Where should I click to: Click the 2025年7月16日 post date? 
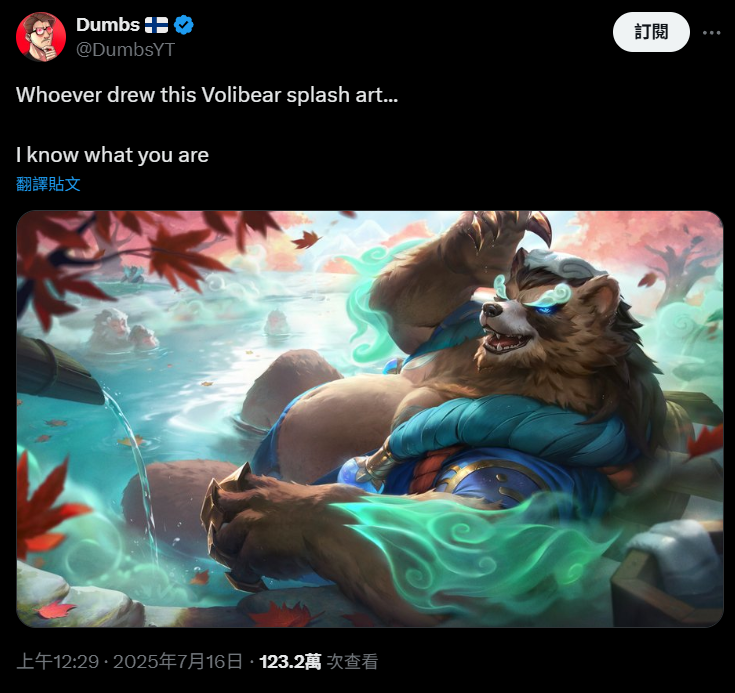(x=178, y=662)
